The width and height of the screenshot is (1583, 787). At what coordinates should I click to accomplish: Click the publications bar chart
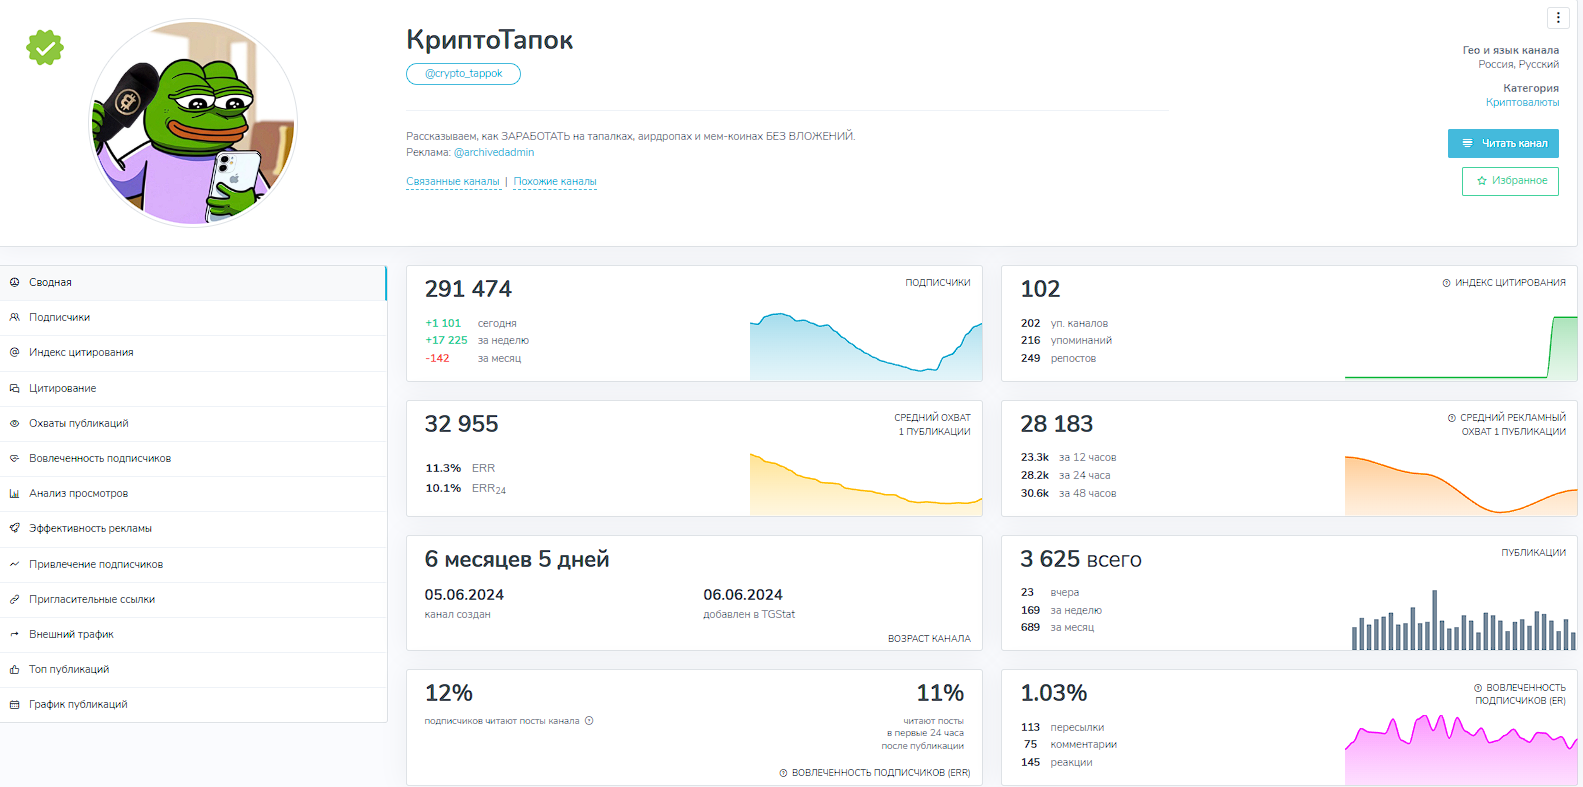(1464, 620)
